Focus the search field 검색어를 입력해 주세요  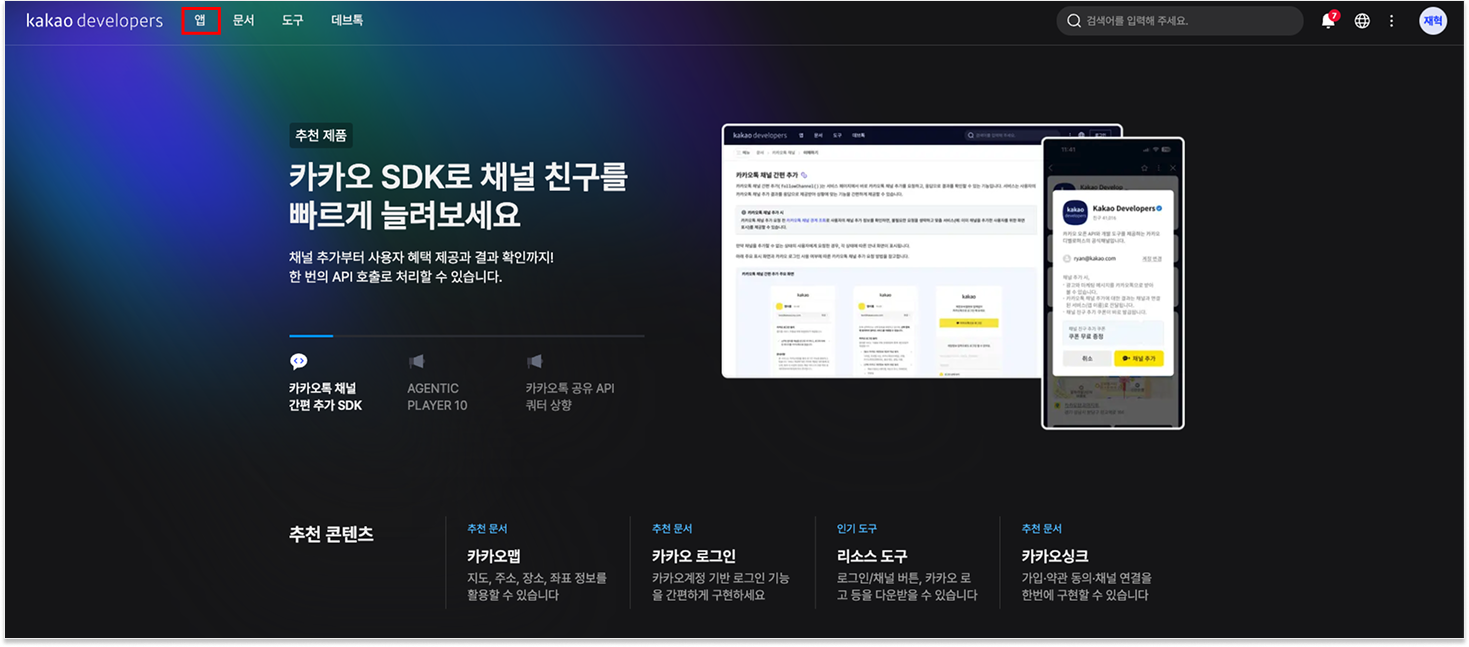point(1180,21)
